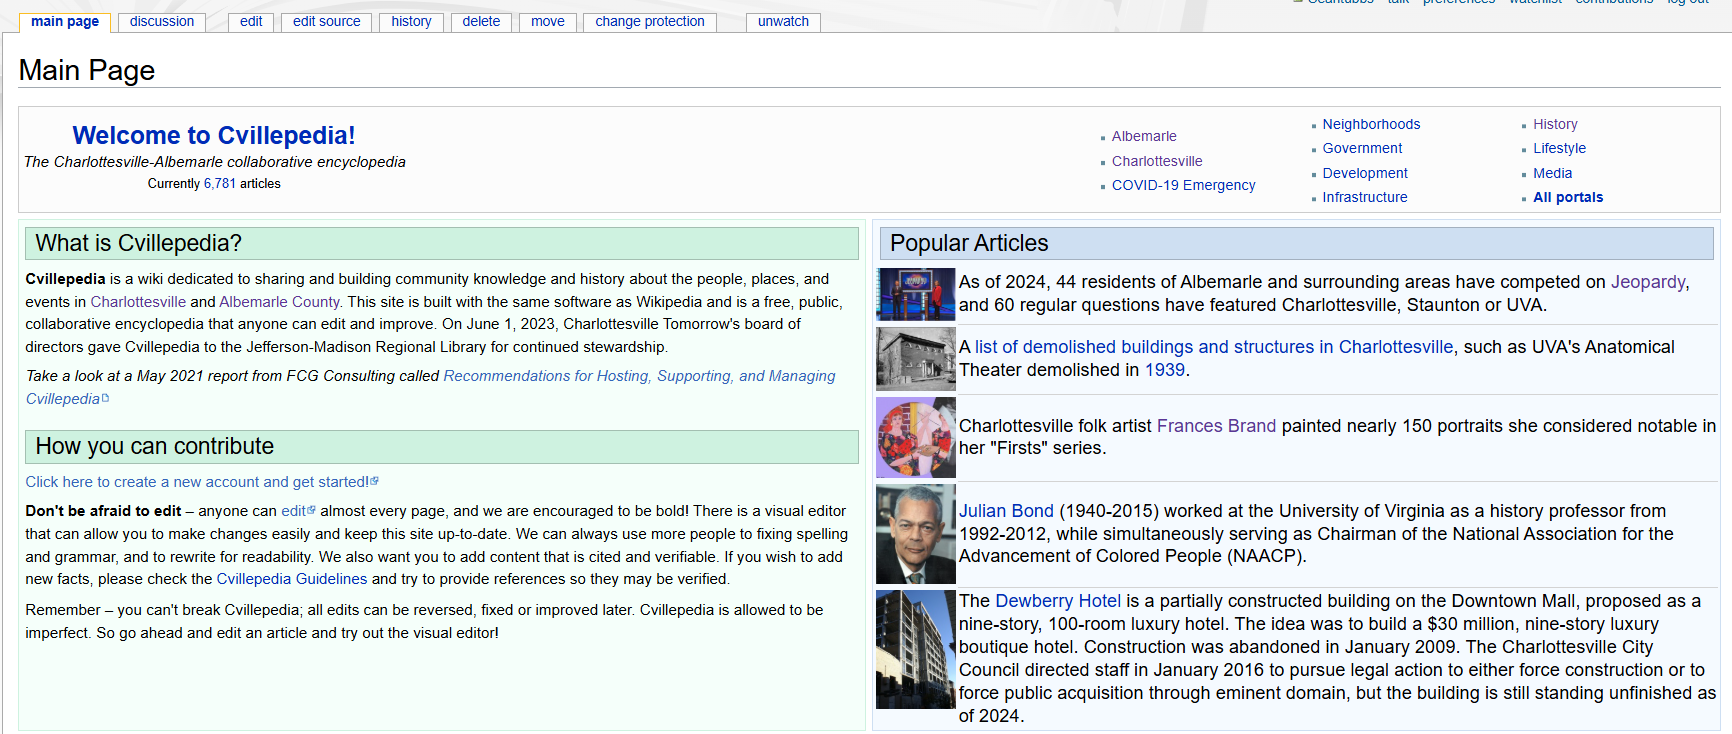Open the edit source tab

tap(326, 22)
